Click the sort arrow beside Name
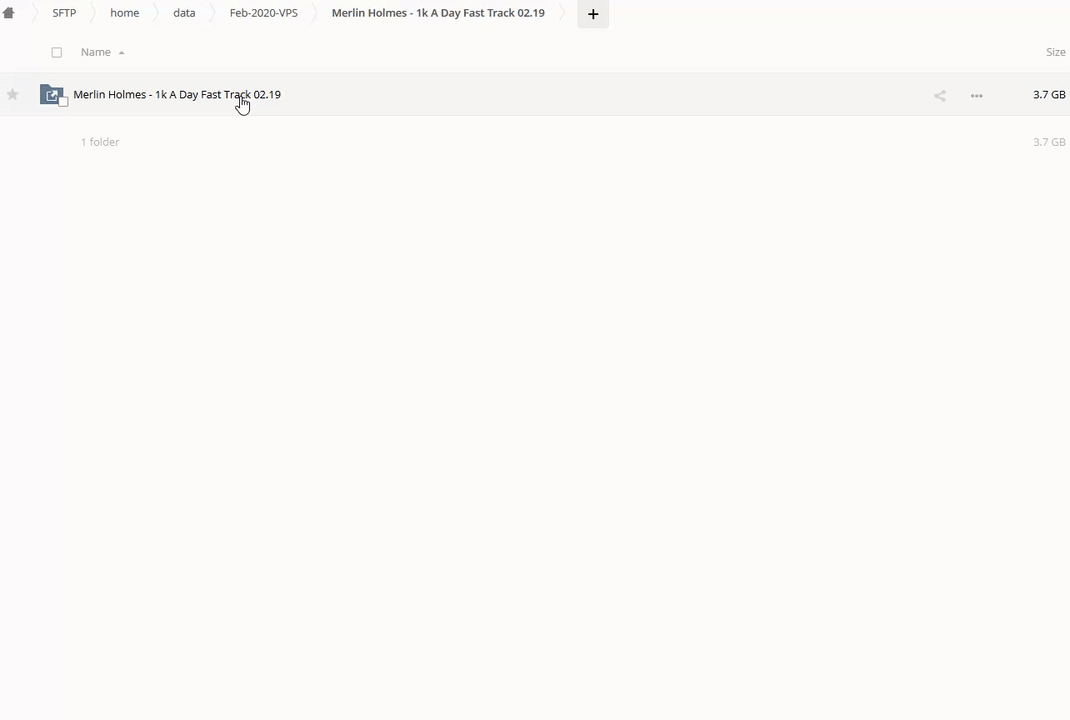This screenshot has height=720, width=1070. pos(121,53)
